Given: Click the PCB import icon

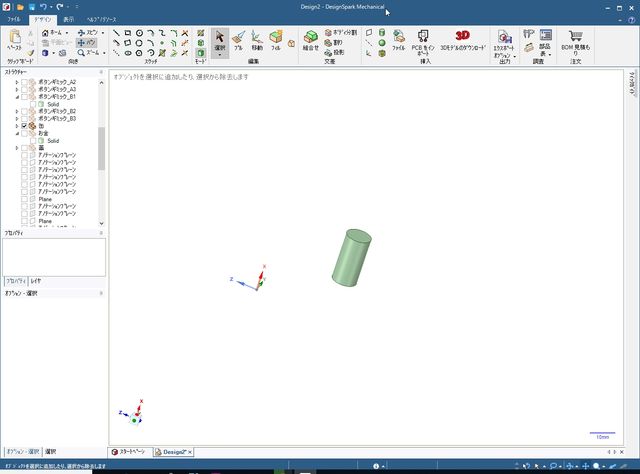Looking at the screenshot, I should [x=423, y=37].
